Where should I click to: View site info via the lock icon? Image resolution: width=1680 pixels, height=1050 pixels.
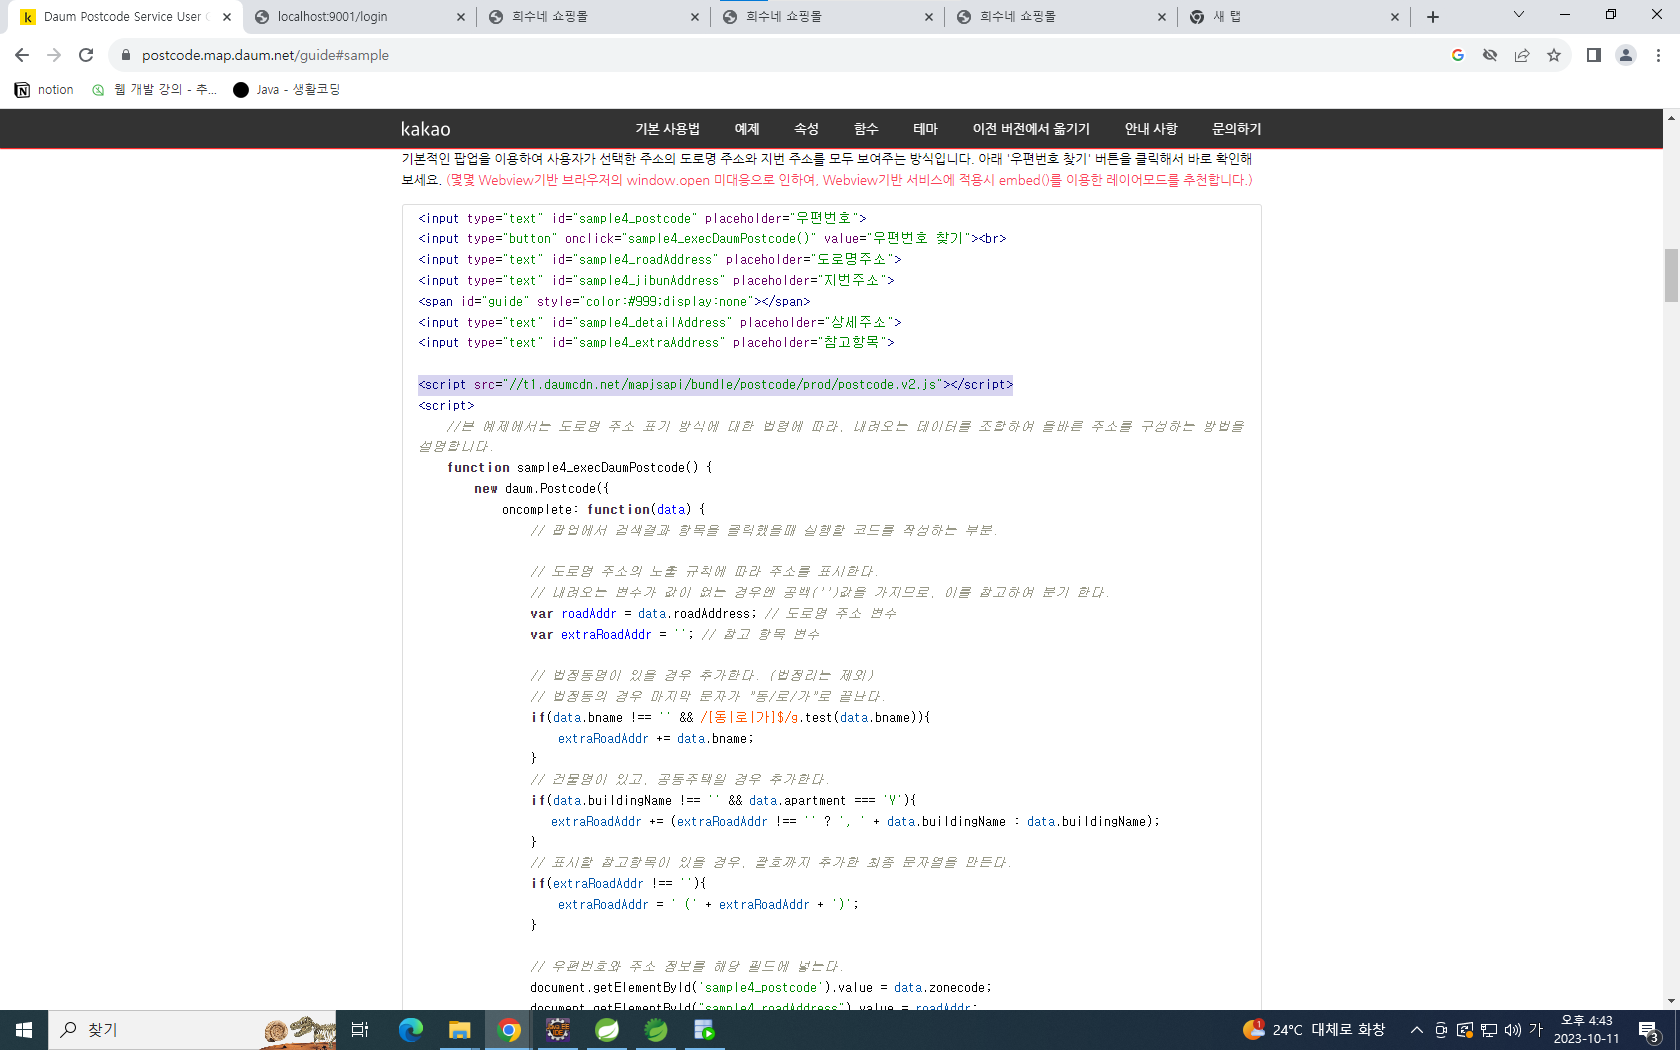click(125, 55)
